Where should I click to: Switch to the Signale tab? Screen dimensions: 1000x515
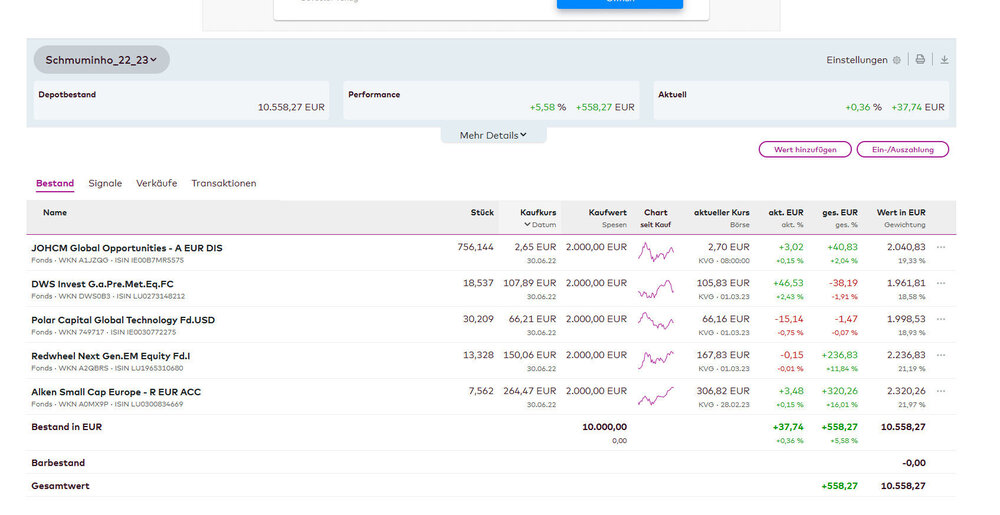click(x=105, y=184)
